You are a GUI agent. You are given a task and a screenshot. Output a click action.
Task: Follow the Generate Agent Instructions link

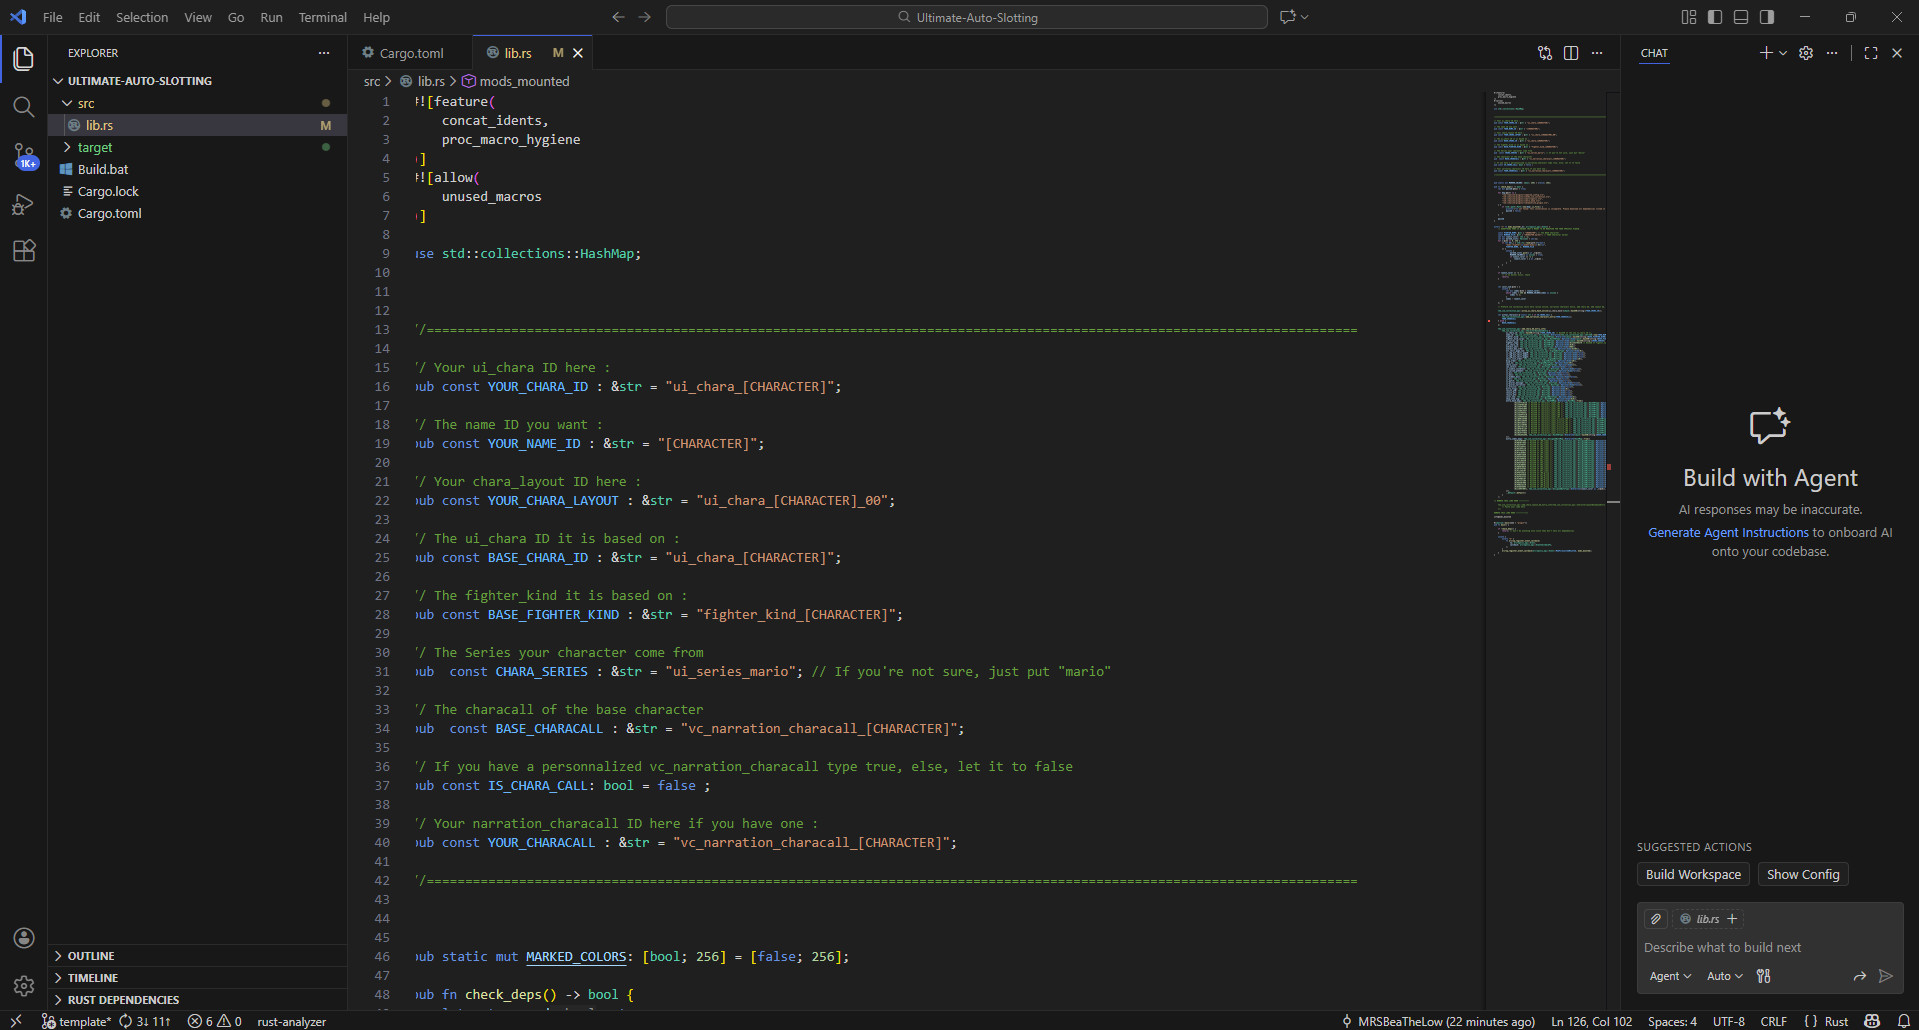point(1728,533)
